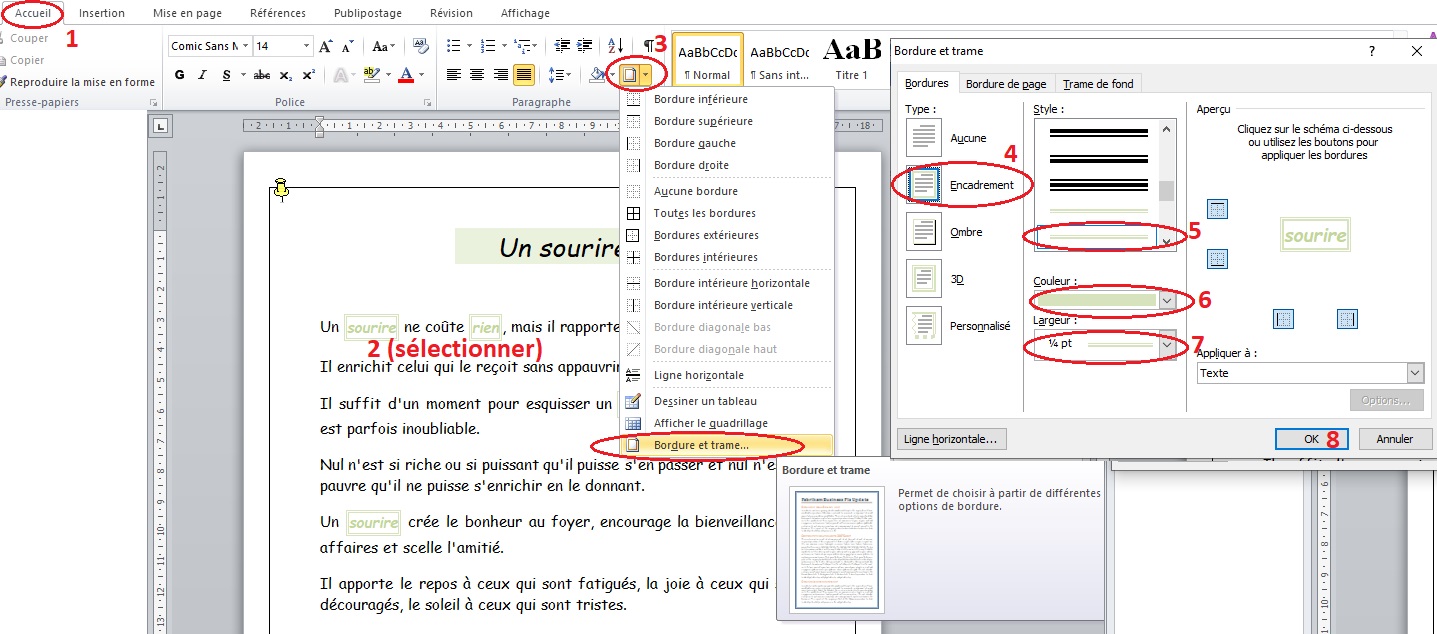The height and width of the screenshot is (634, 1437).
Task: Open the font size dropdown
Action: pyautogui.click(x=306, y=46)
